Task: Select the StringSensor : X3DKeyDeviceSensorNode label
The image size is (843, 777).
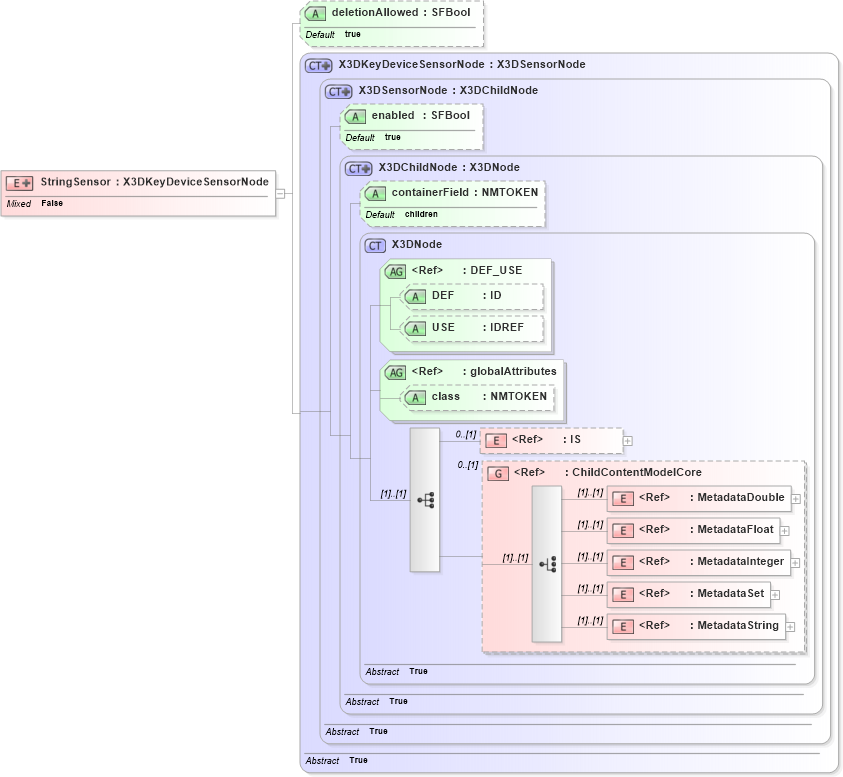Action: click(x=154, y=182)
